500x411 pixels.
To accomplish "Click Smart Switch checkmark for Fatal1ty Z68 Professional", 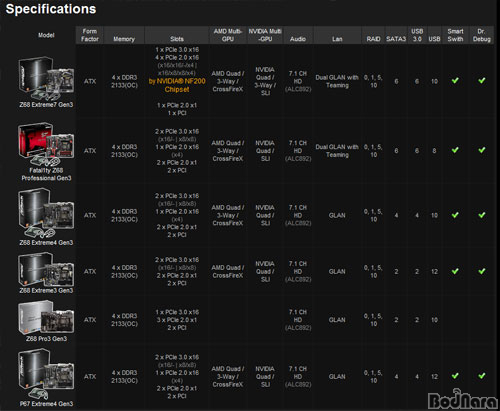I will (455, 150).
